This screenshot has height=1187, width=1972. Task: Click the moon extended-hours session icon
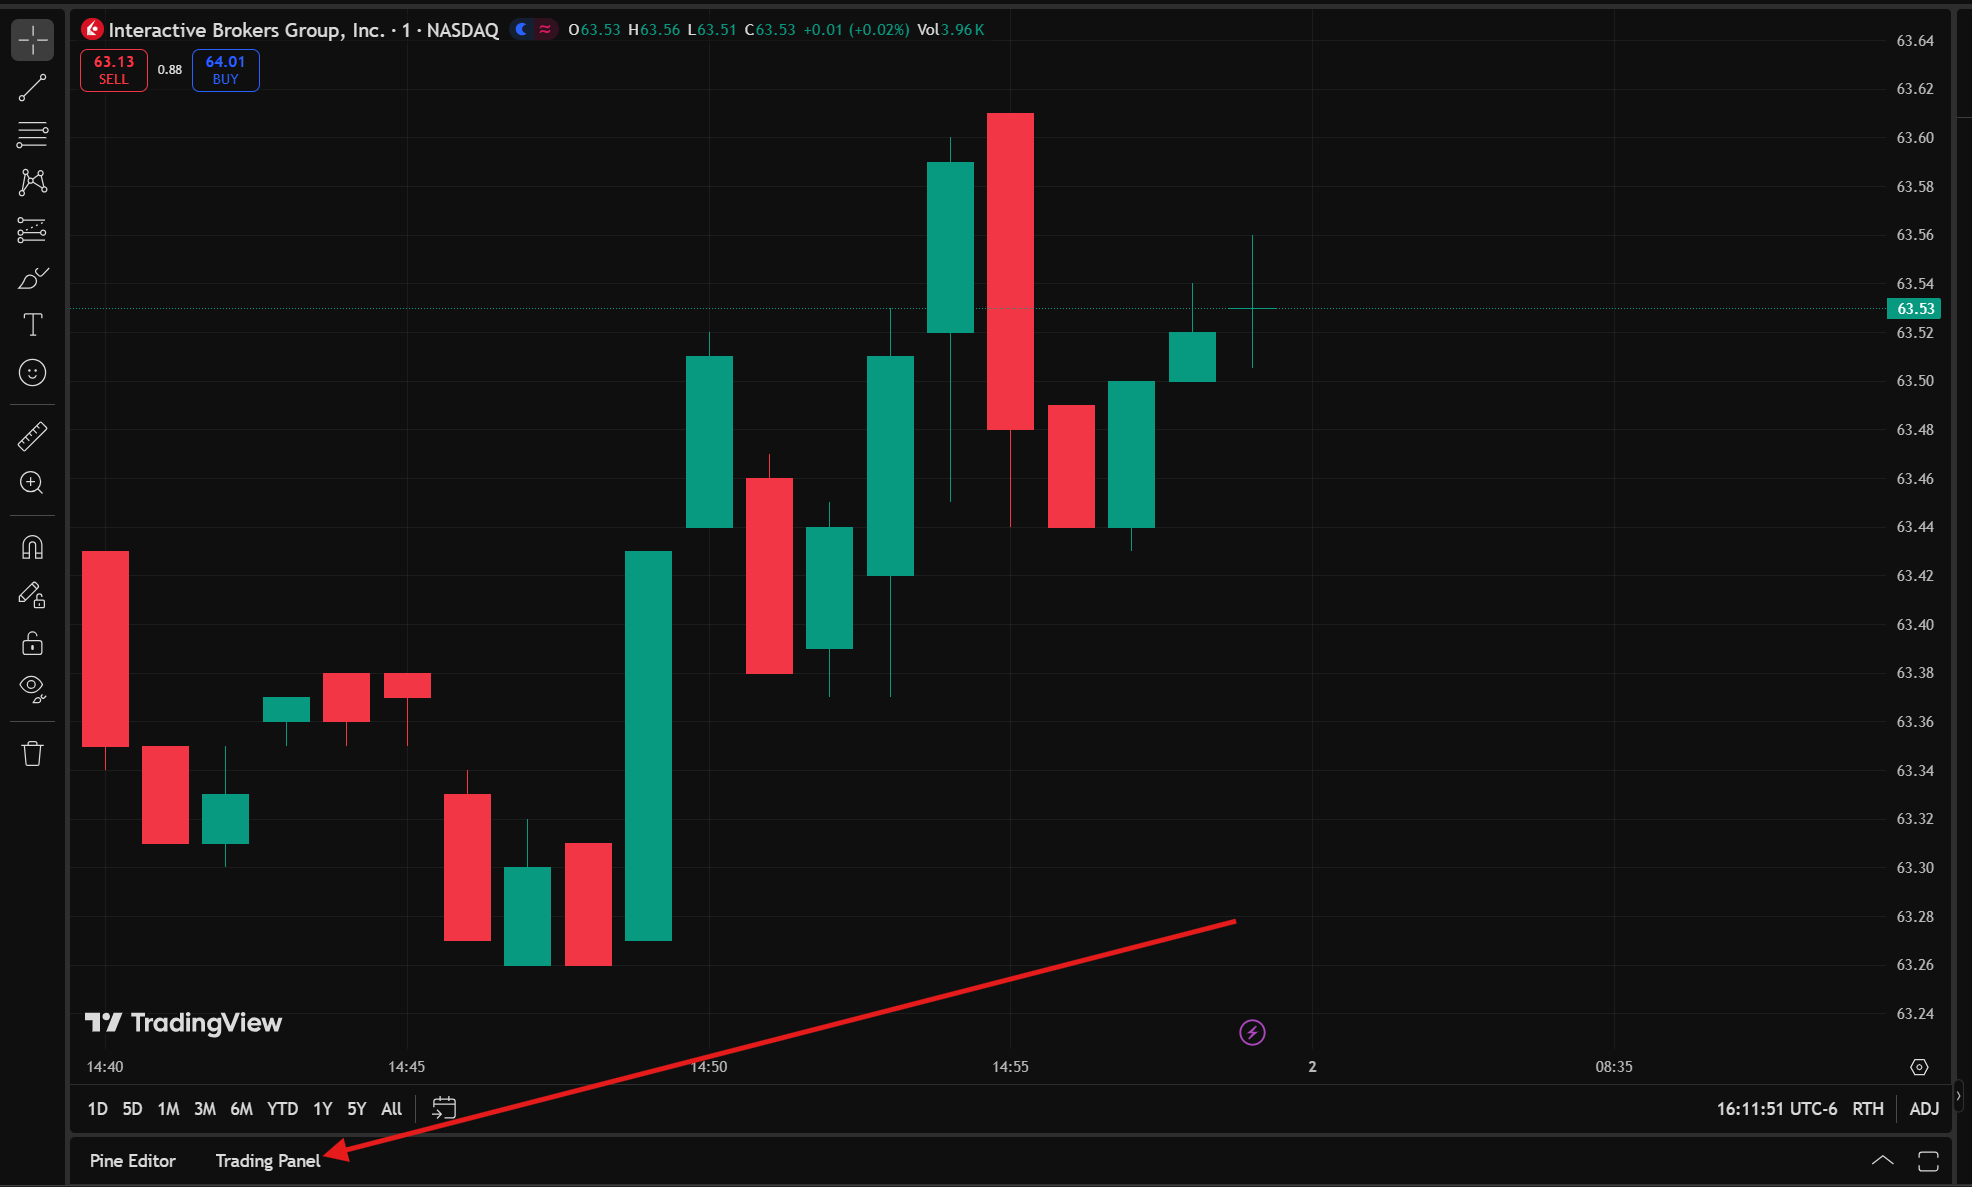[521, 30]
